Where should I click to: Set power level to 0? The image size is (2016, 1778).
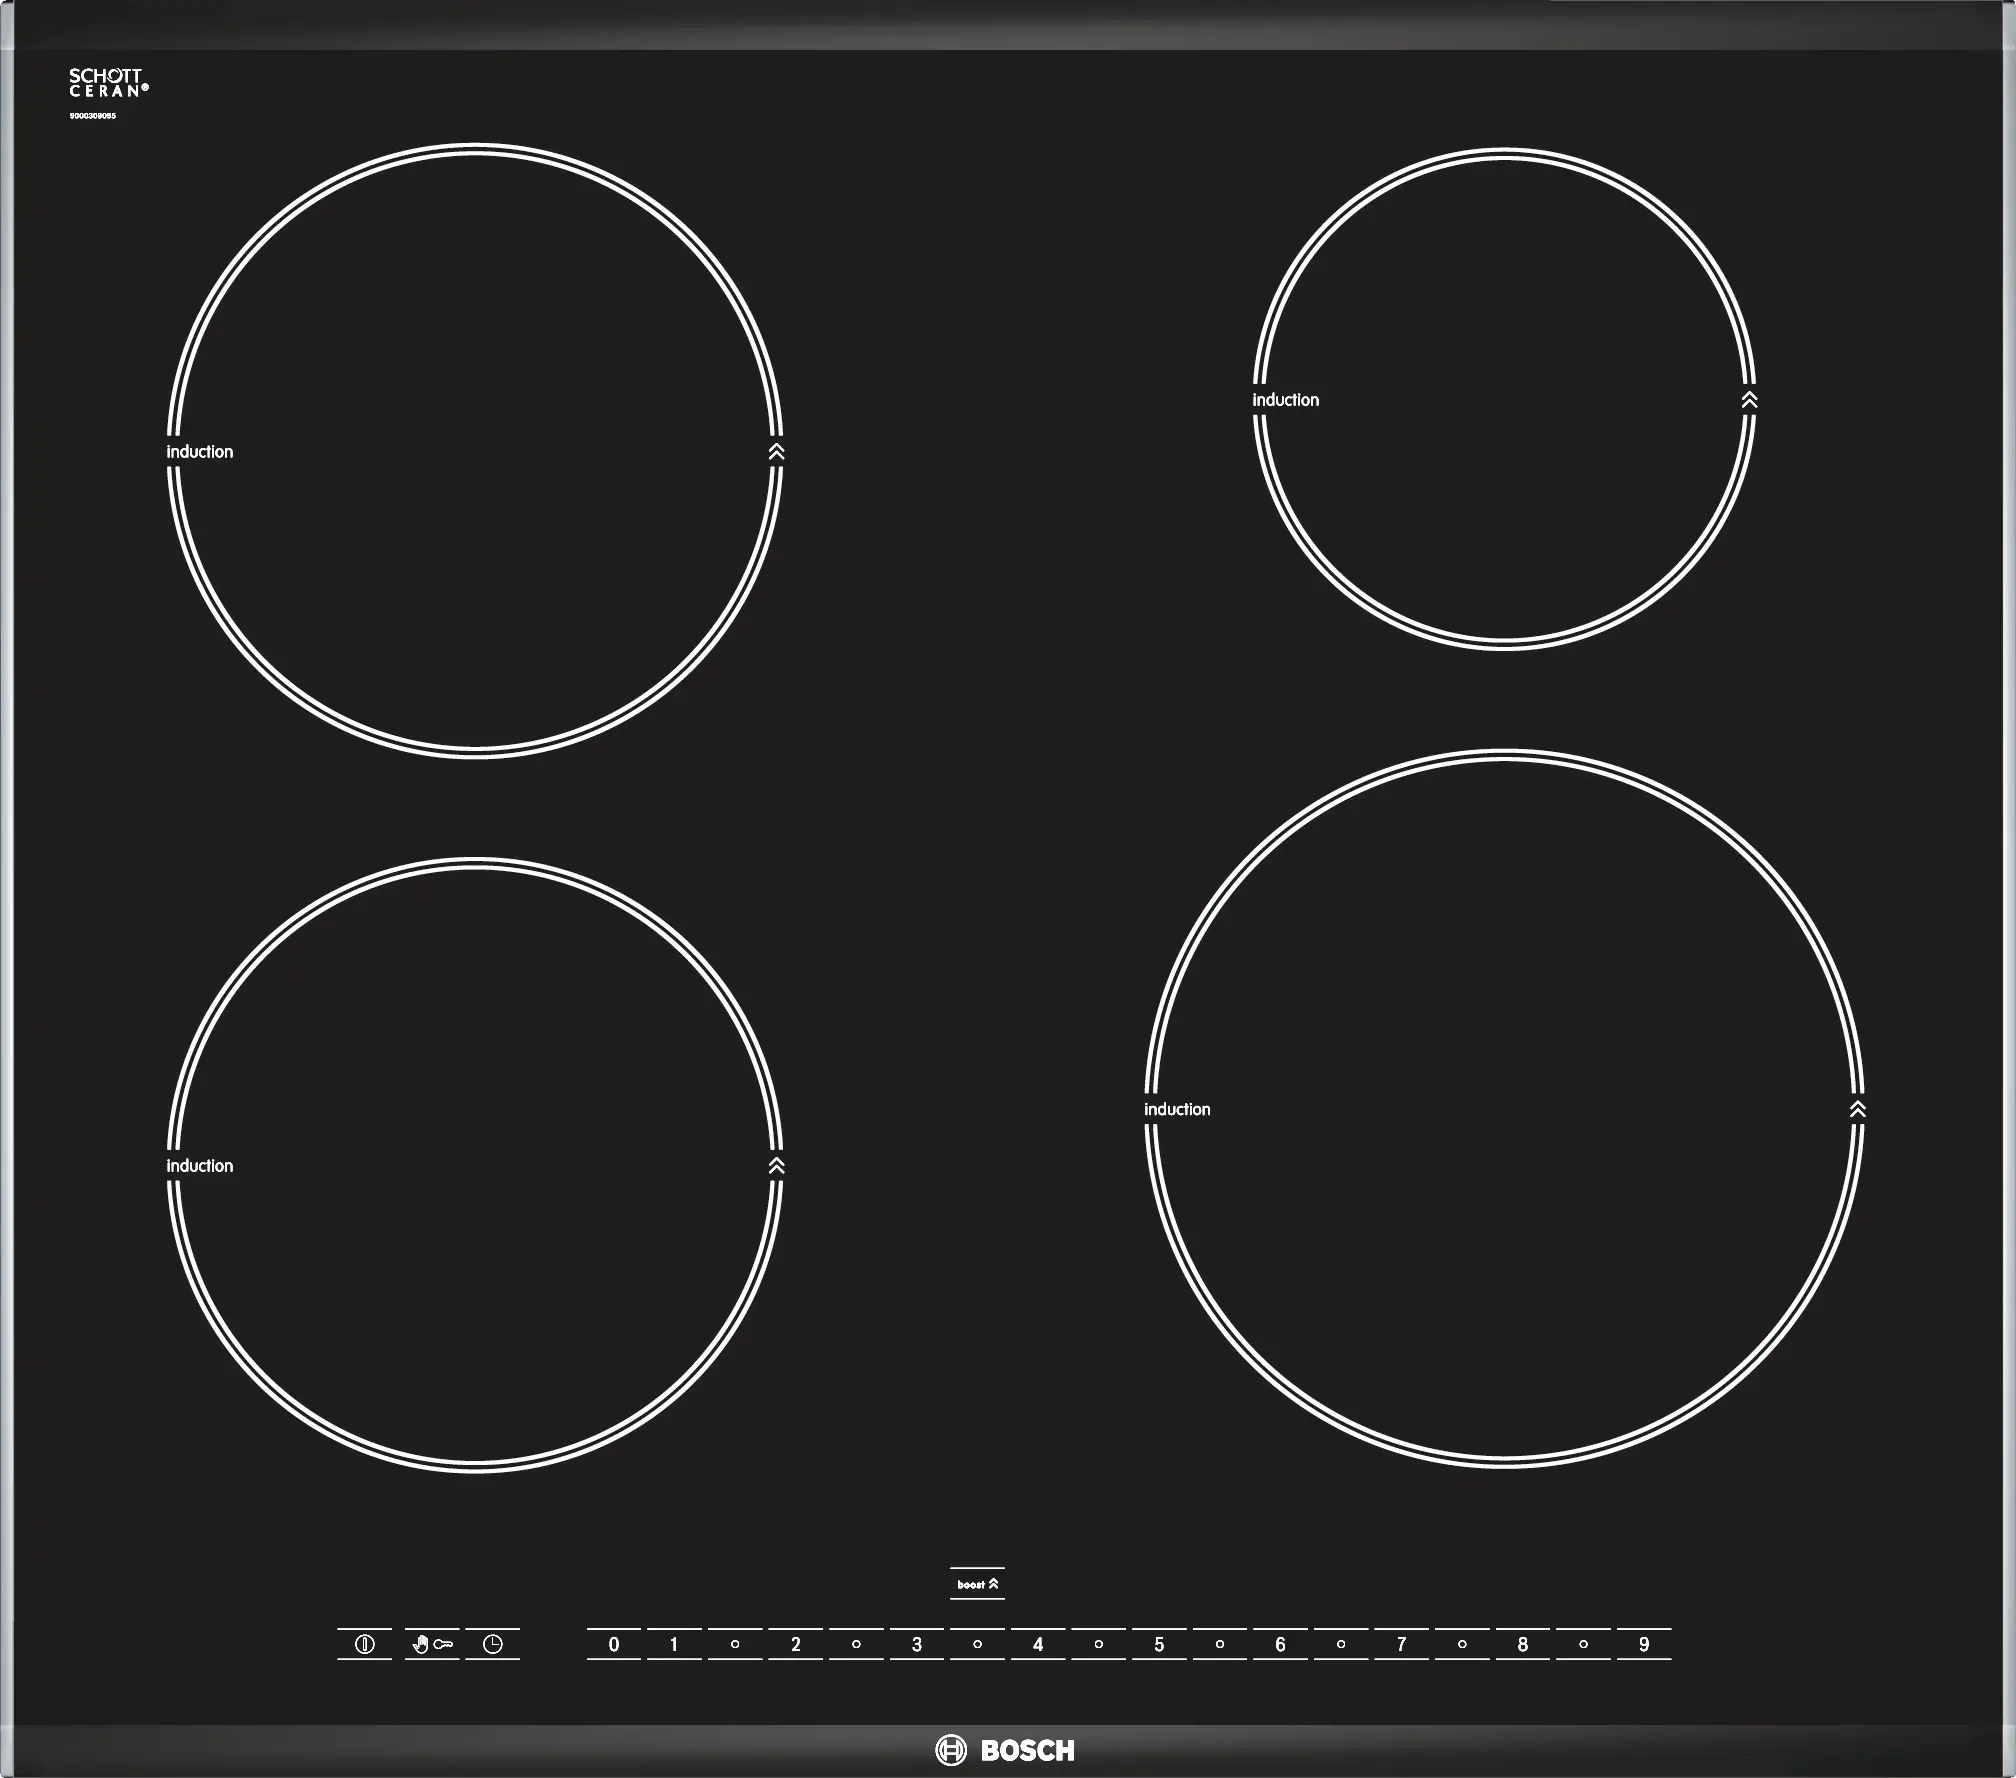point(614,1644)
